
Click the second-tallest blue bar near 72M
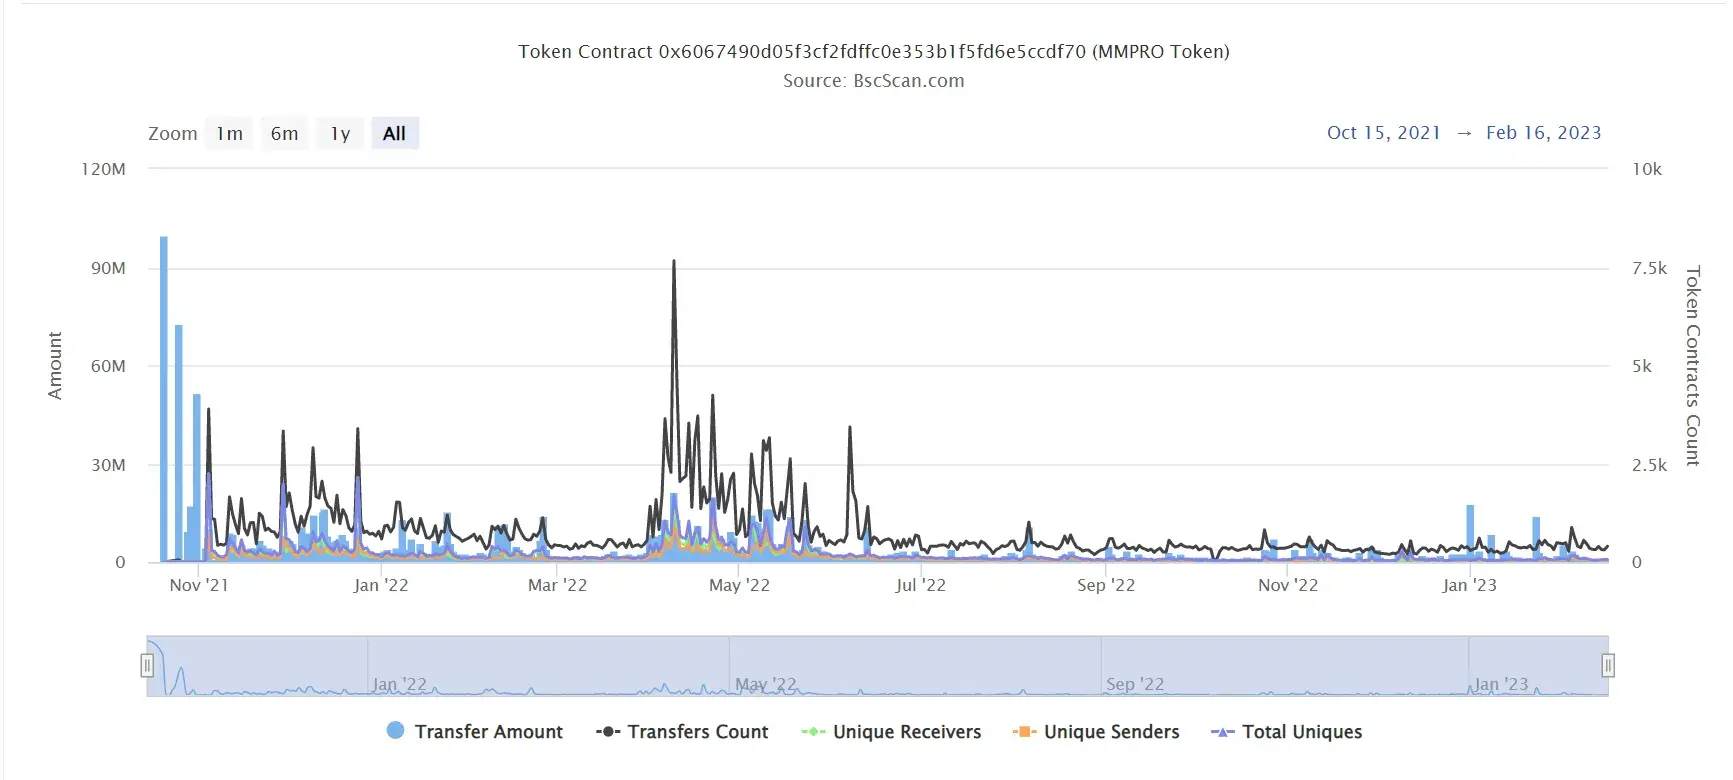pos(179,443)
